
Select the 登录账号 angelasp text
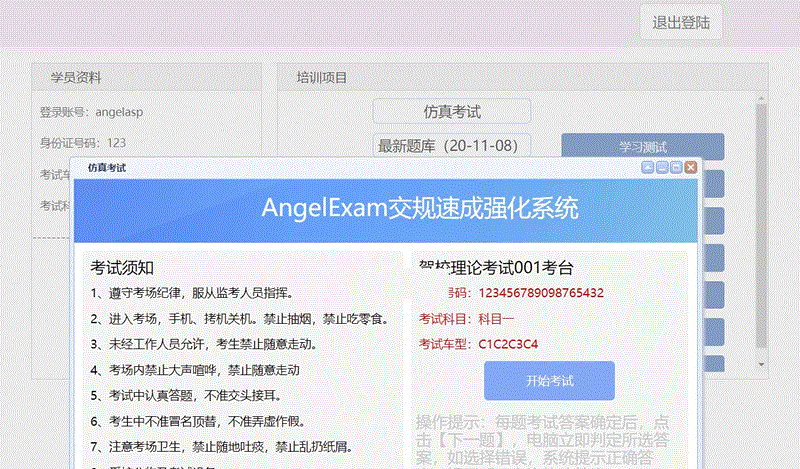click(90, 112)
